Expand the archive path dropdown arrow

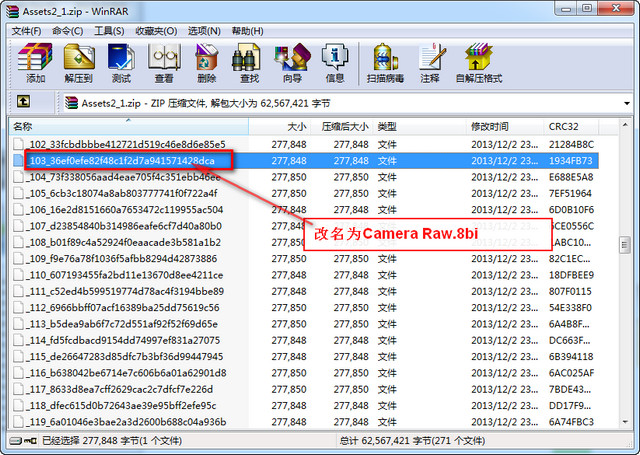pyautogui.click(x=627, y=103)
